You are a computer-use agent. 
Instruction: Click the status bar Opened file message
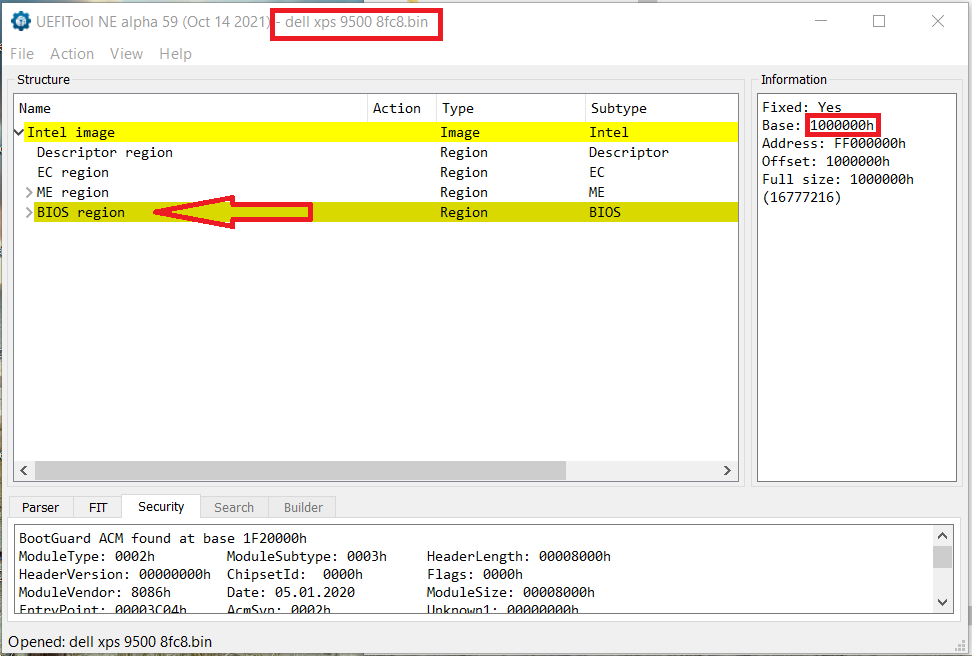click(110, 642)
